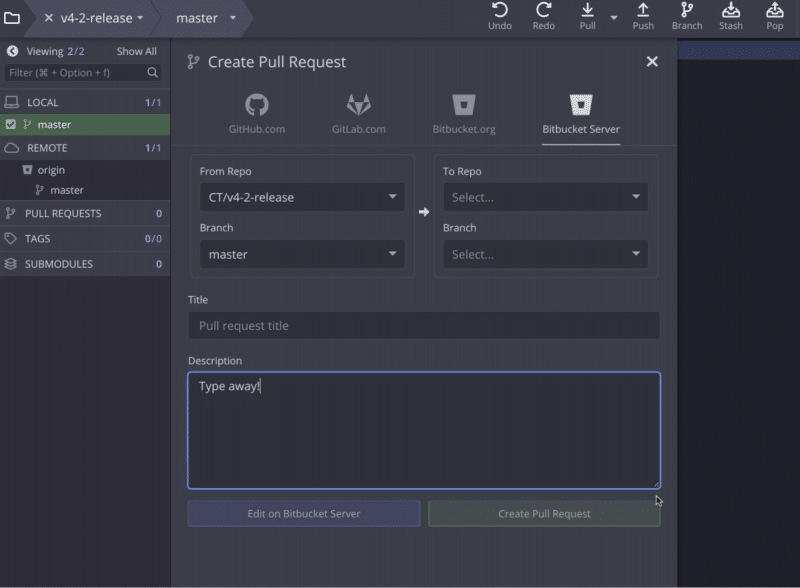
Task: Click Show All branches link
Action: tap(136, 51)
